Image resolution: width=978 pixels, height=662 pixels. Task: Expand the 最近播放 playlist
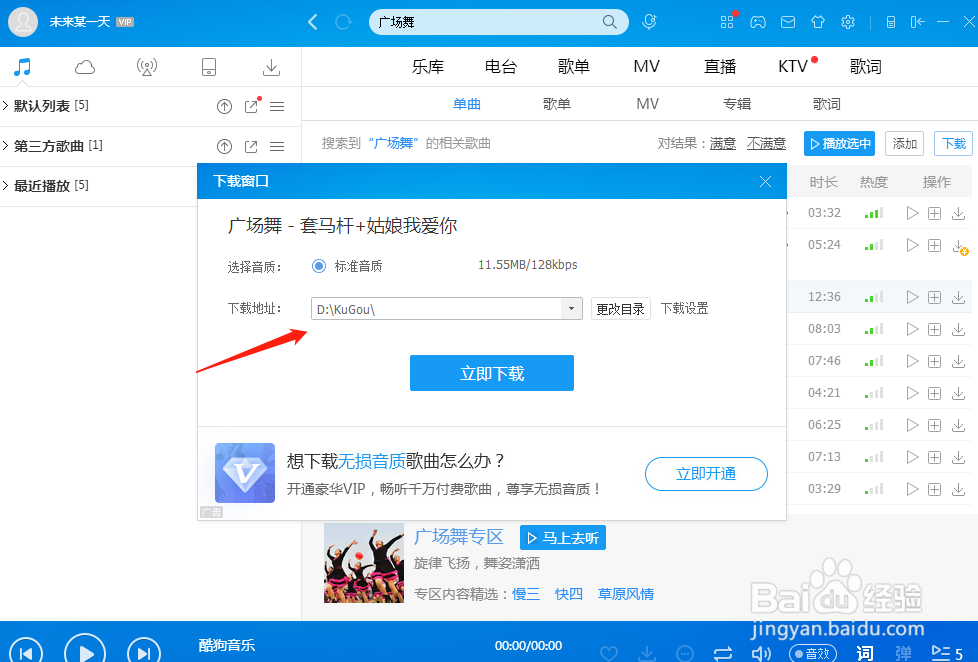point(6,185)
